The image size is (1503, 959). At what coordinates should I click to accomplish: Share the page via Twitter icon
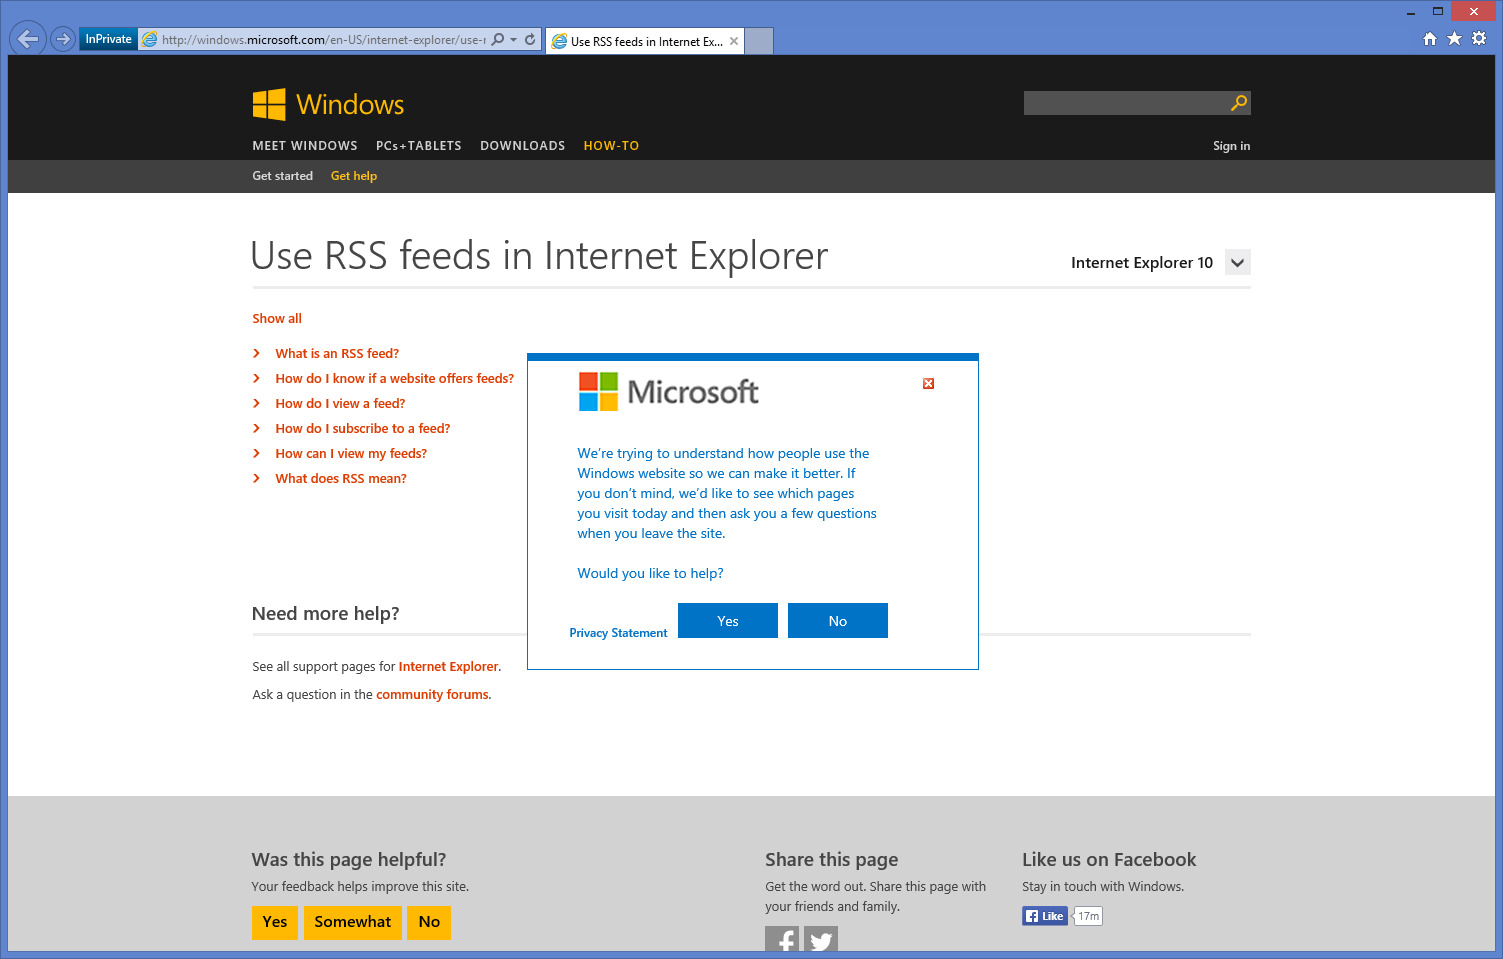click(821, 939)
